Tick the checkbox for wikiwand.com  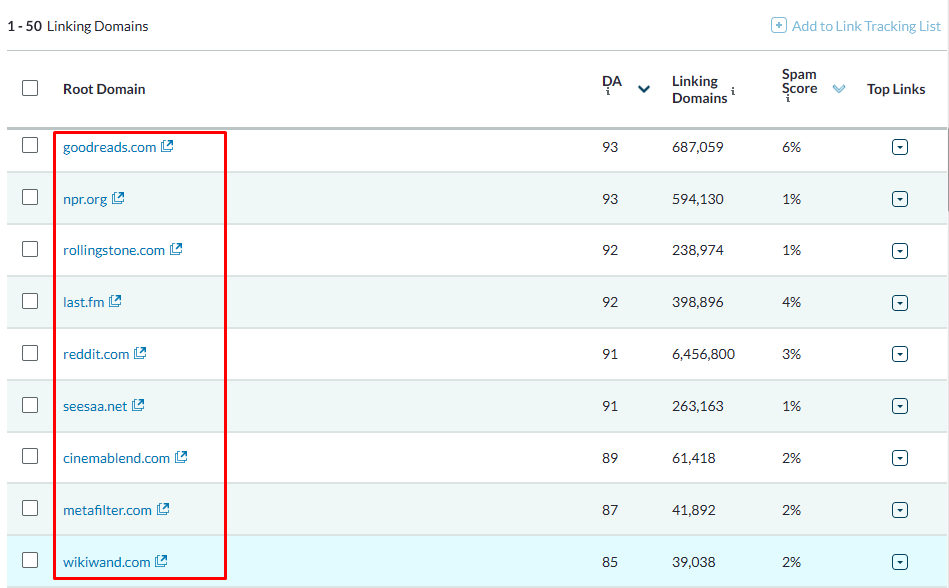[30, 560]
